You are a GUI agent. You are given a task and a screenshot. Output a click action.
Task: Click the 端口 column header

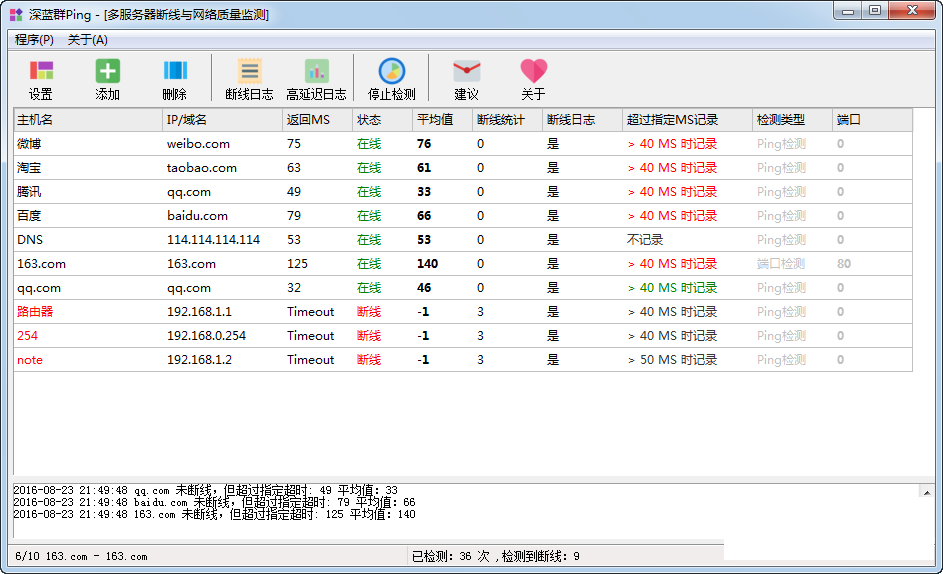873,120
